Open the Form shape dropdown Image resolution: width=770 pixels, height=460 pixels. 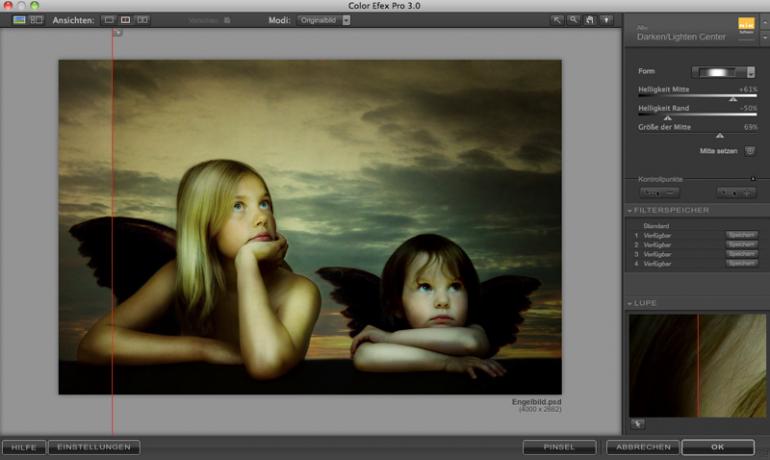(723, 72)
